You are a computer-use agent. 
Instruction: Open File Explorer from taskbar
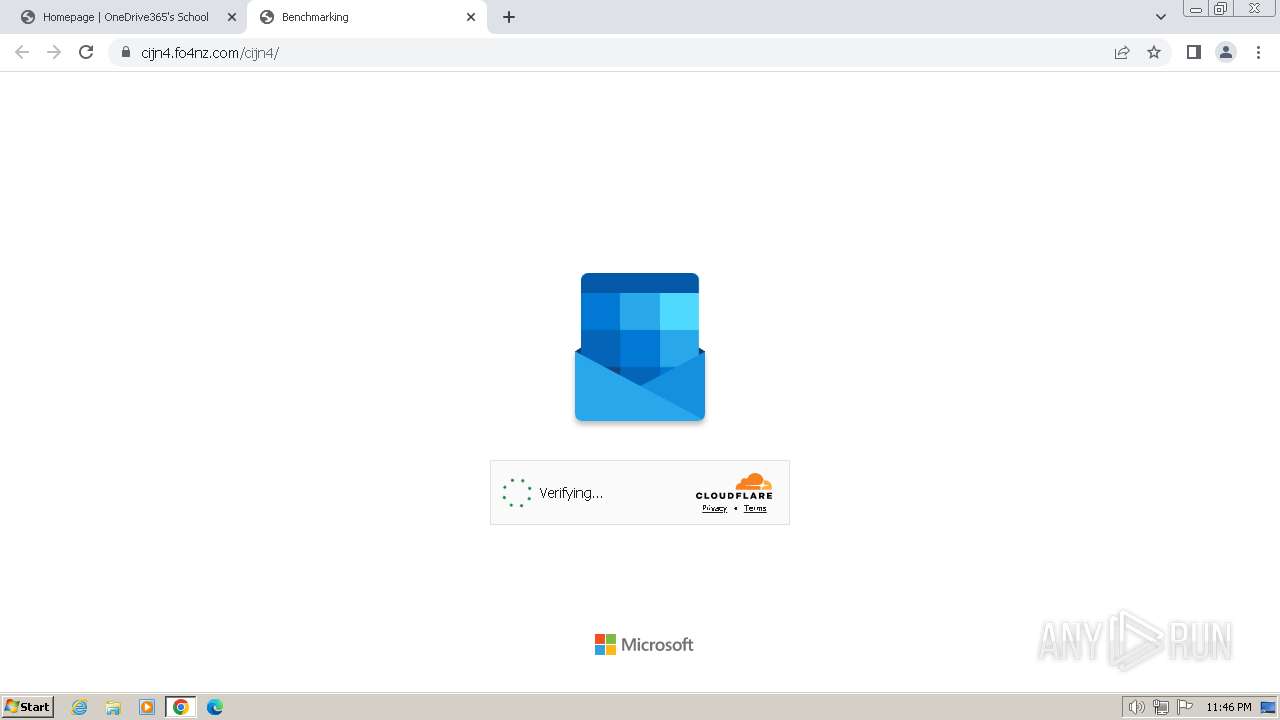pyautogui.click(x=113, y=707)
